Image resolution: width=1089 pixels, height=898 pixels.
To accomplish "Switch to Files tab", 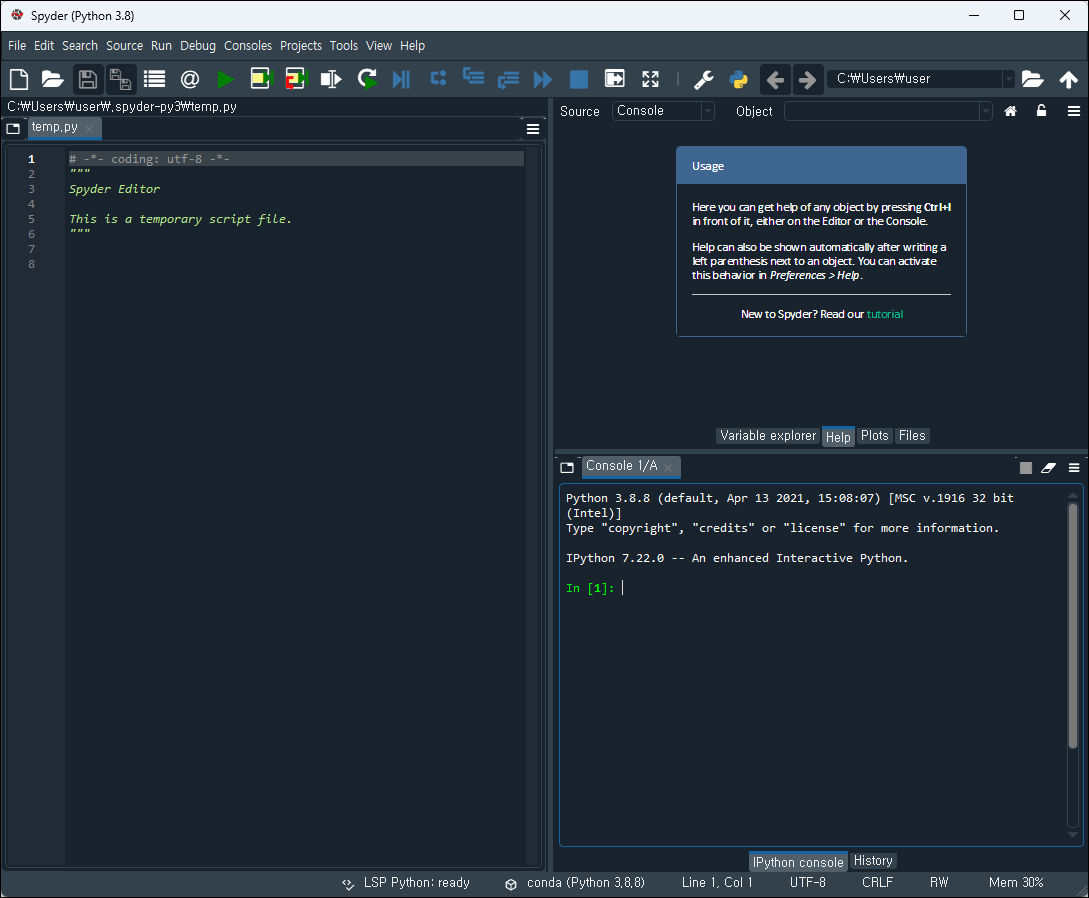I will tap(912, 435).
